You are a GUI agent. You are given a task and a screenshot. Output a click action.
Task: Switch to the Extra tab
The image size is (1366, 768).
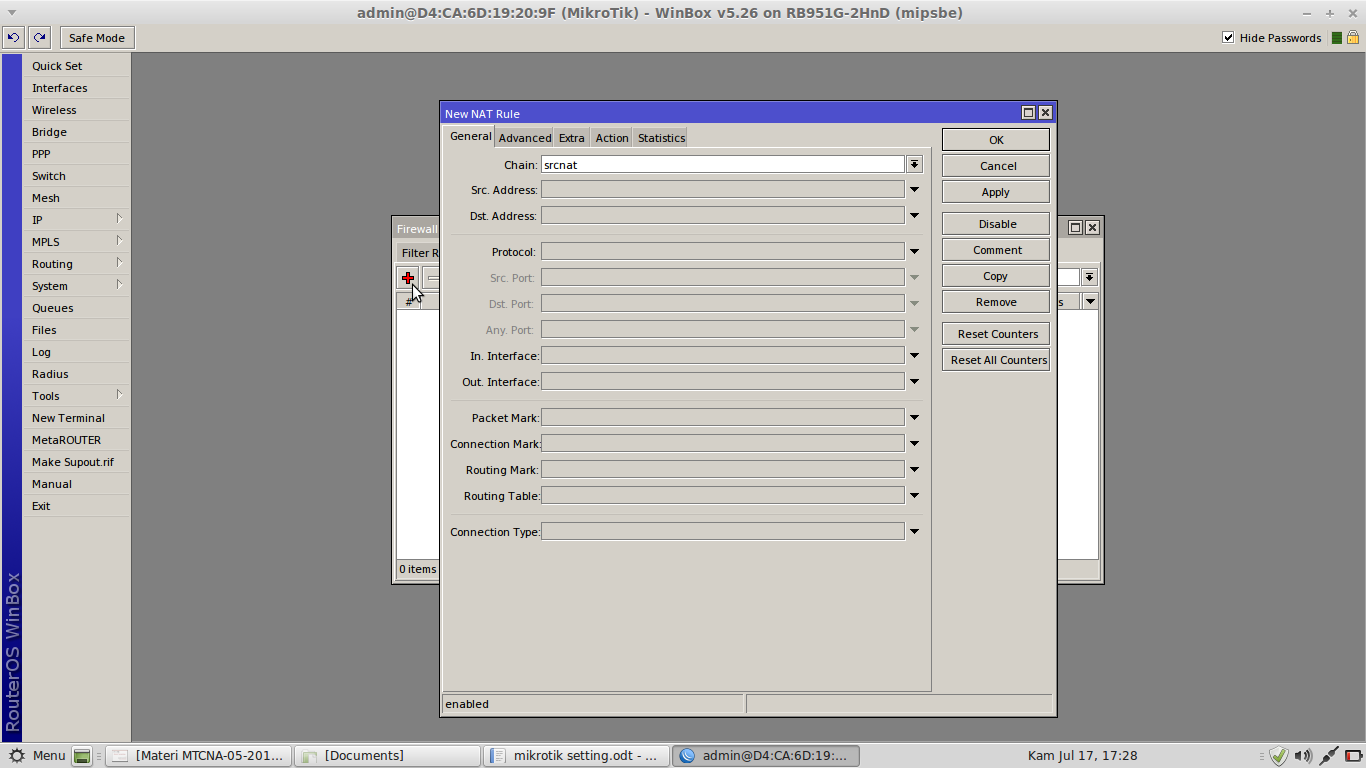[572, 138]
